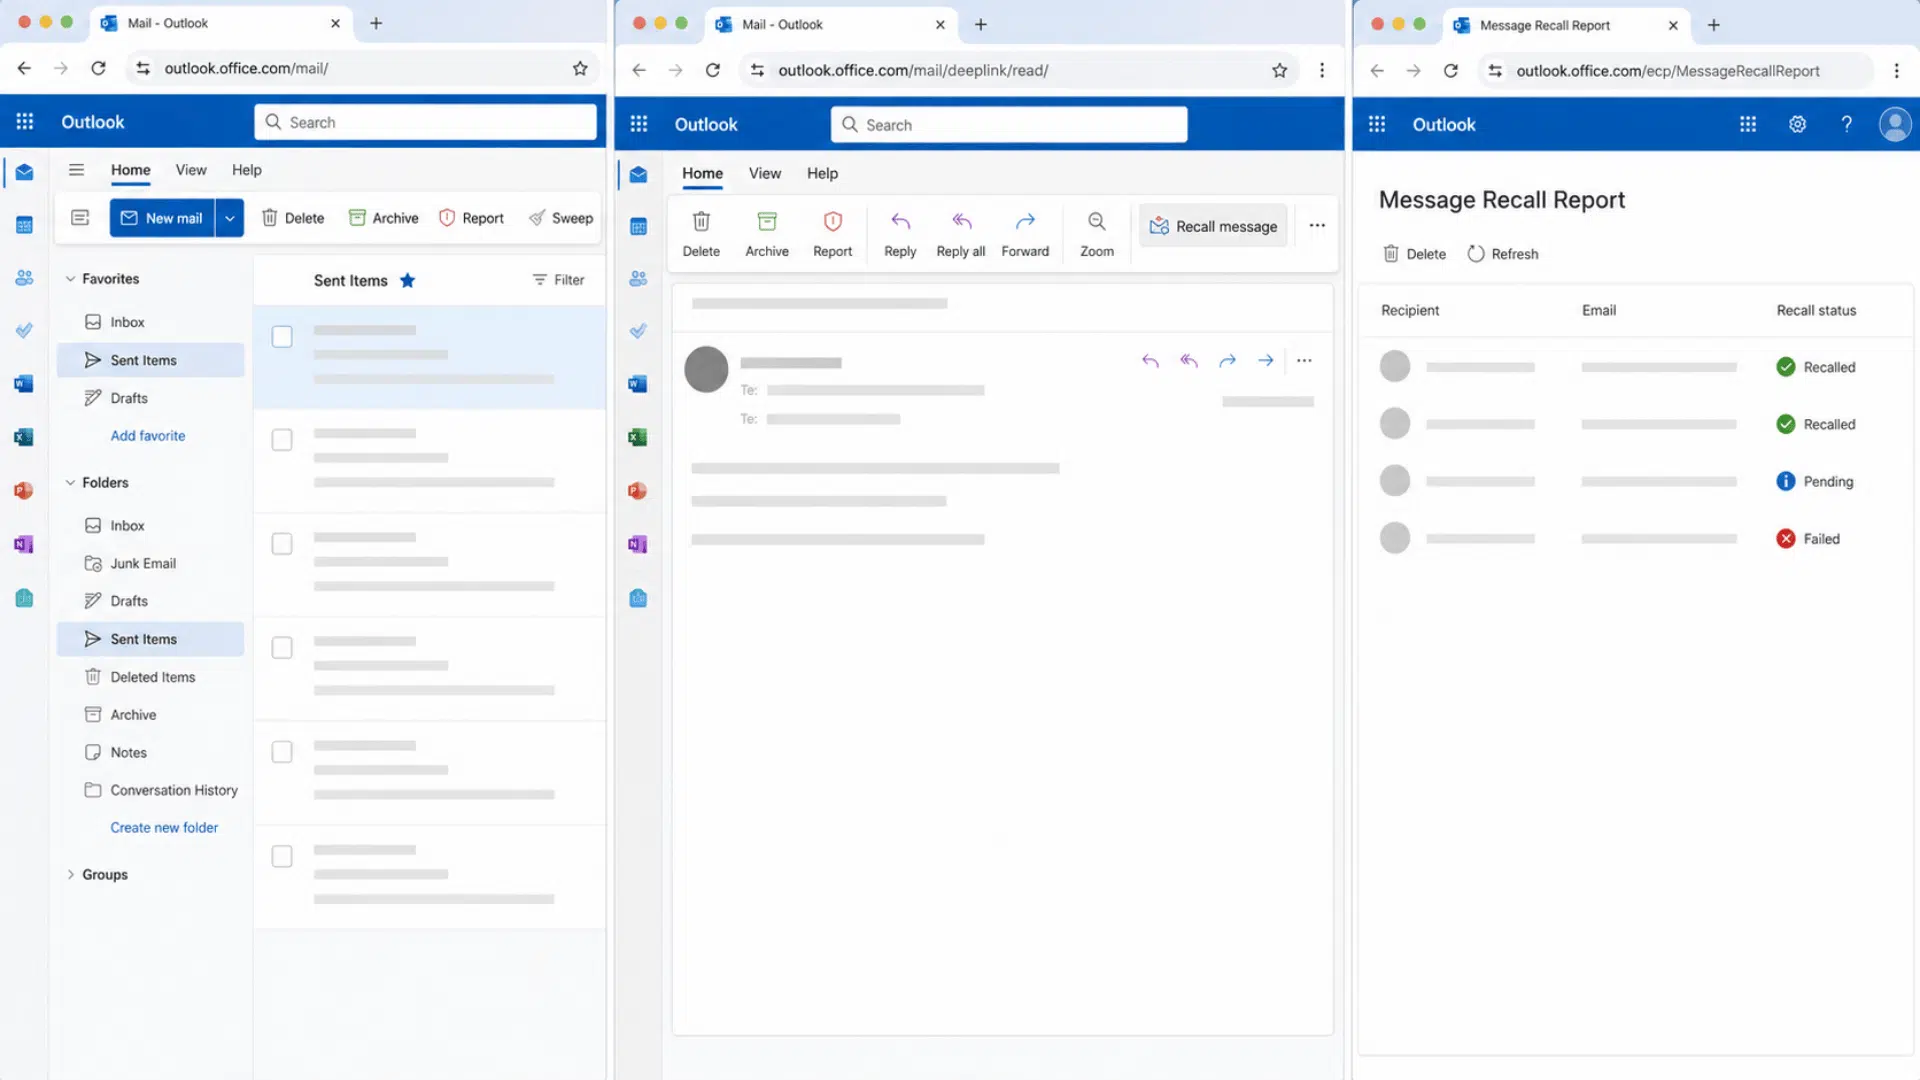This screenshot has height=1080, width=1920.
Task: Collapse the Favorites section
Action: click(70, 279)
